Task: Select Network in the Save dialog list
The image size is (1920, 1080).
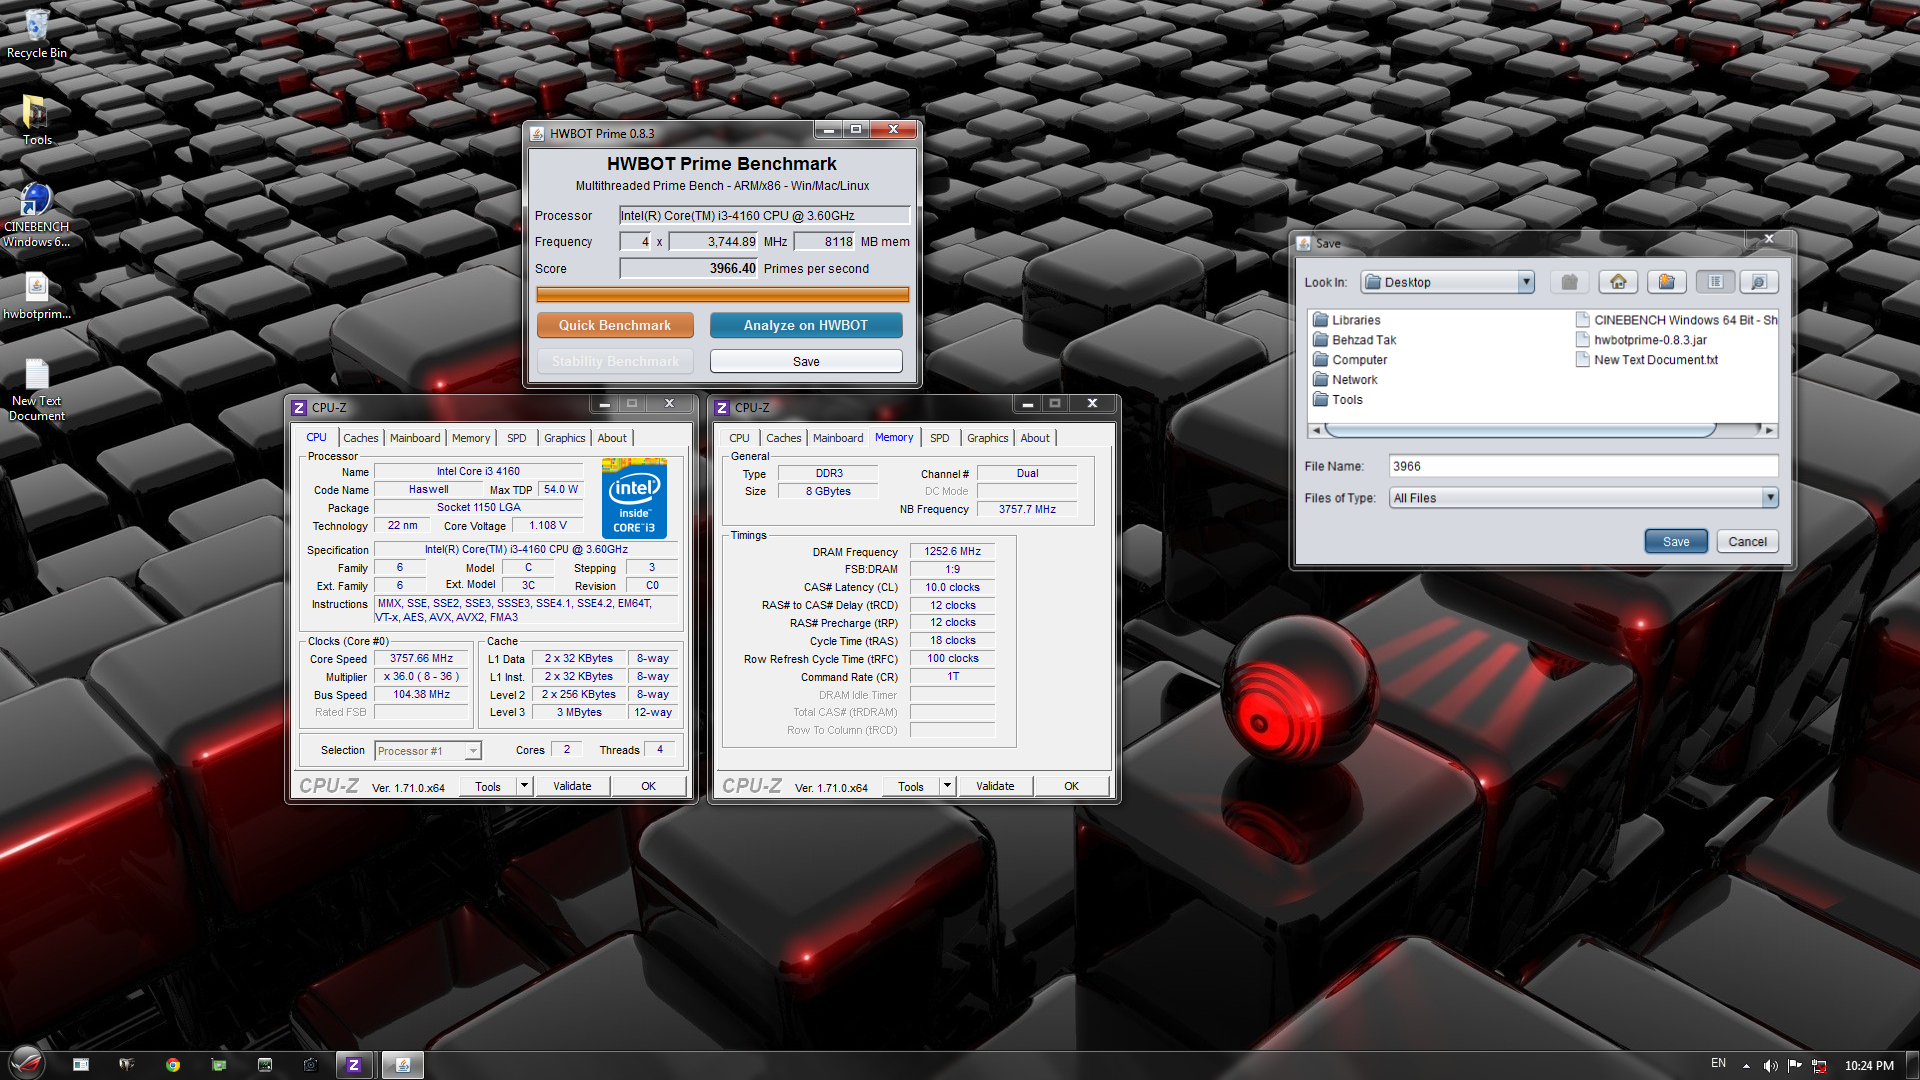Action: click(x=1345, y=380)
